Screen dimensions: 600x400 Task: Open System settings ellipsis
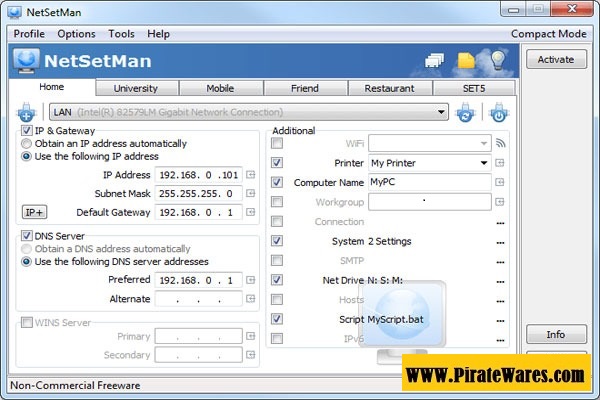(x=500, y=242)
